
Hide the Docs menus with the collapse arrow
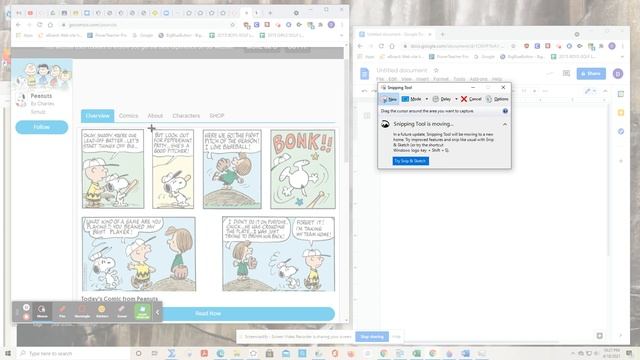[605, 91]
